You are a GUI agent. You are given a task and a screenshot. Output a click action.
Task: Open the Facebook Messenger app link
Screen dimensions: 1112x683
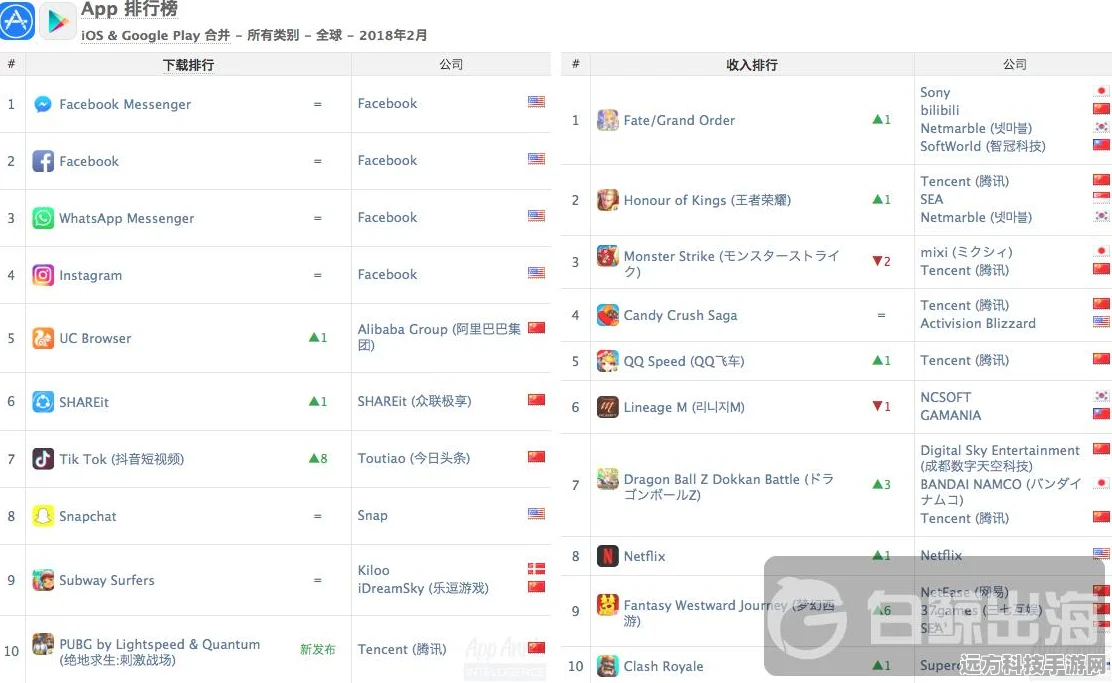tap(125, 104)
